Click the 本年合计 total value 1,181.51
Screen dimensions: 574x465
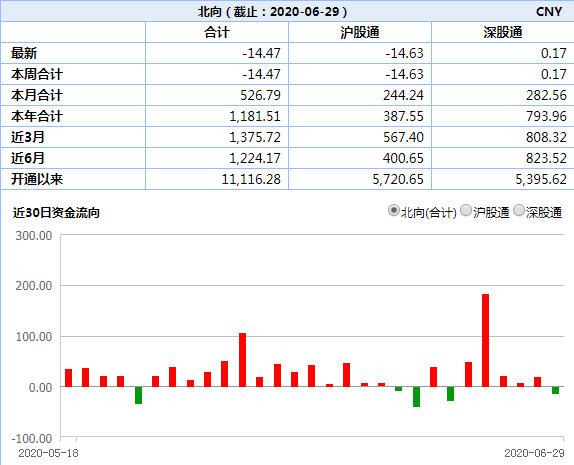pos(255,116)
